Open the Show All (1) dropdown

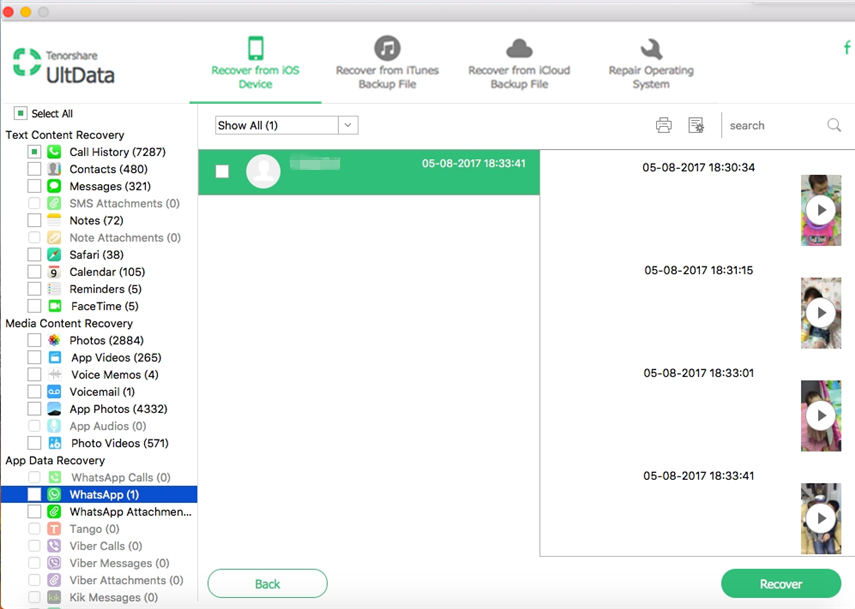pyautogui.click(x=286, y=125)
